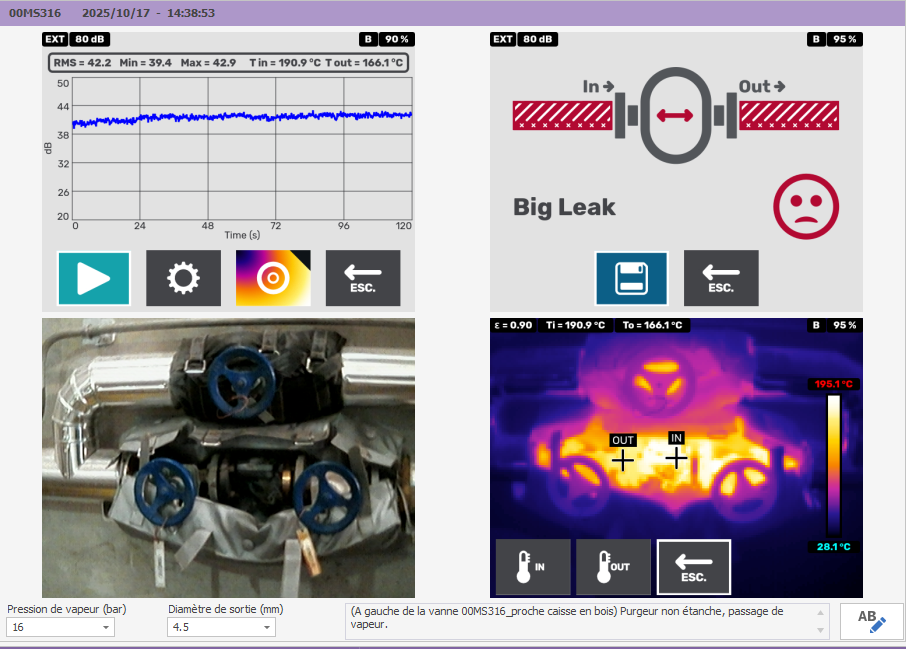Select the thermometer OUT temperature icon
The height and width of the screenshot is (649, 906).
pyautogui.click(x=613, y=567)
